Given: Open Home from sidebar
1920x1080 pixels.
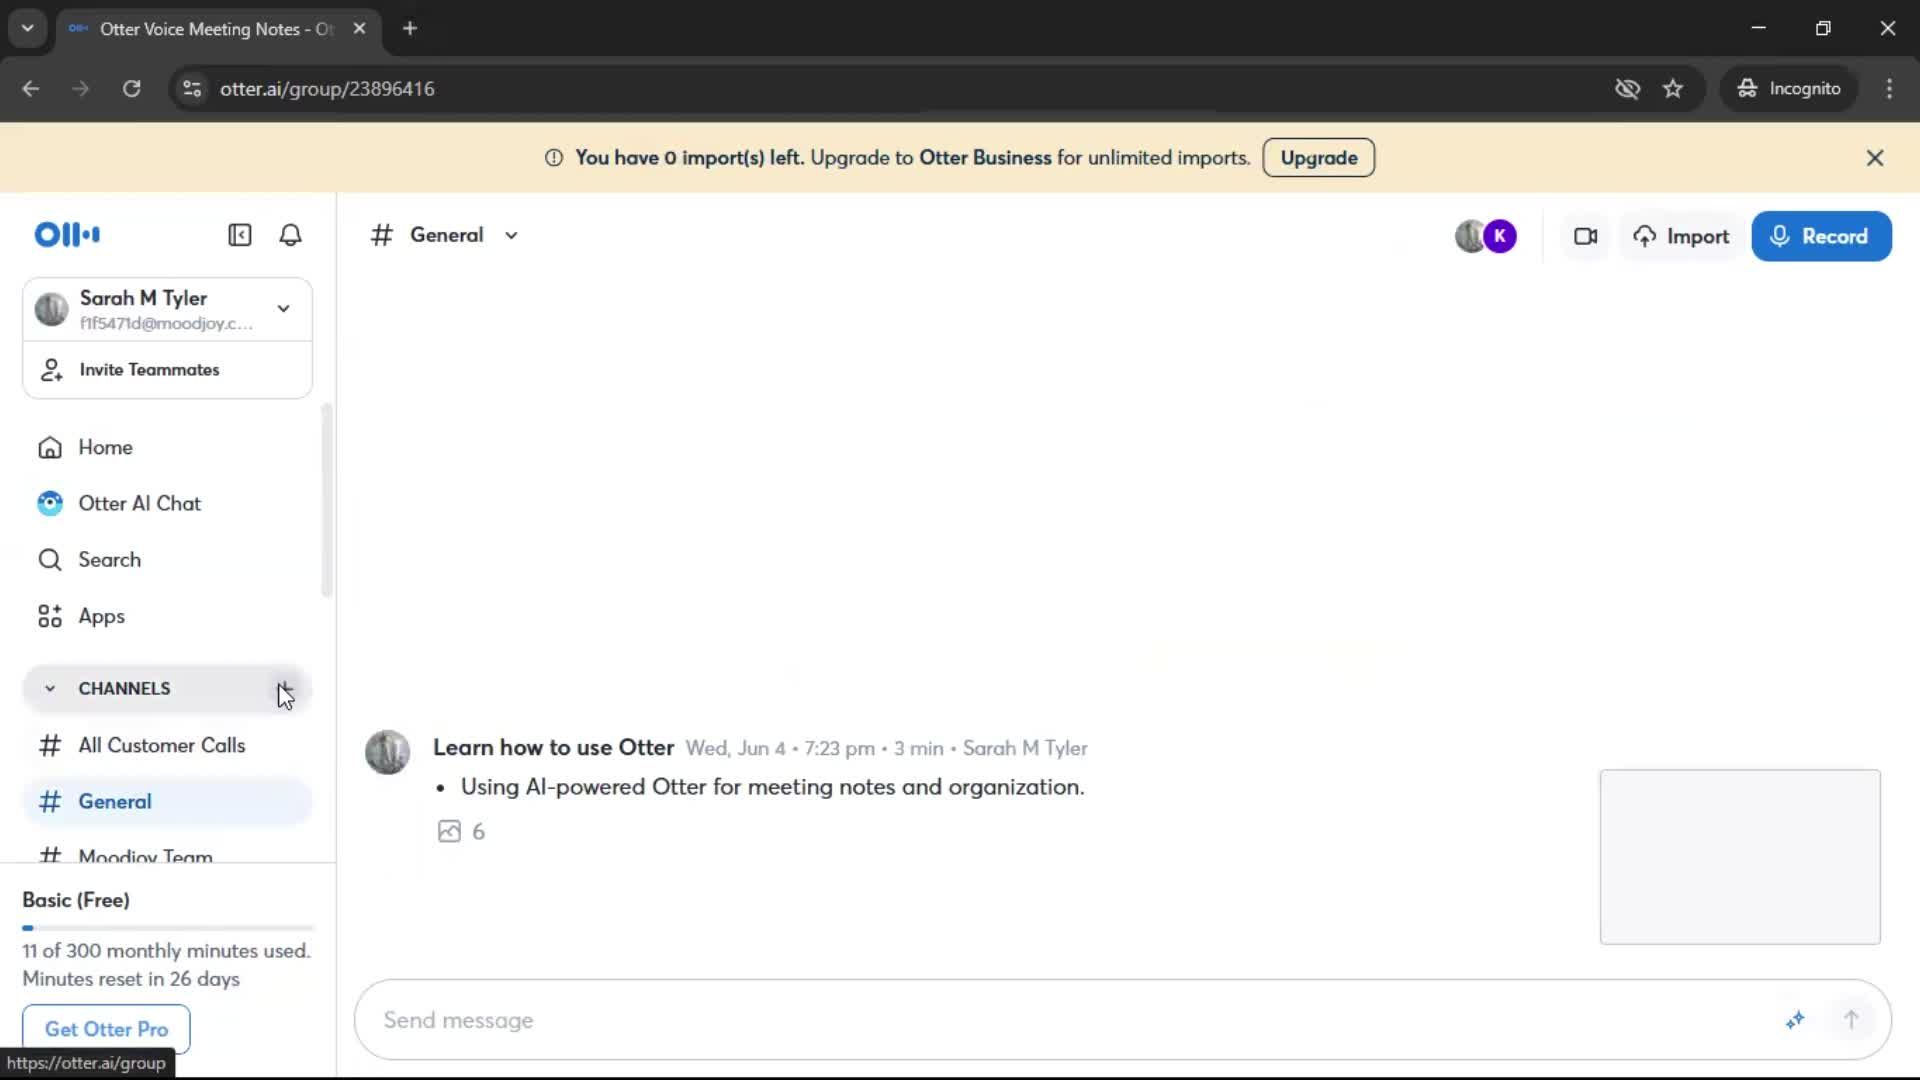Looking at the screenshot, I should [167, 447].
